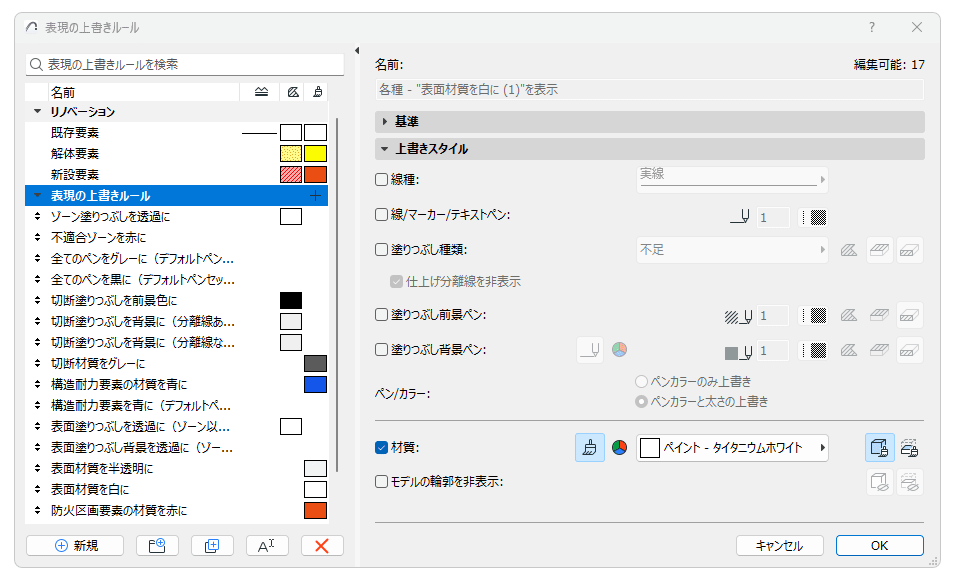Click the 新規 button
The image size is (957, 579).
tap(76, 546)
